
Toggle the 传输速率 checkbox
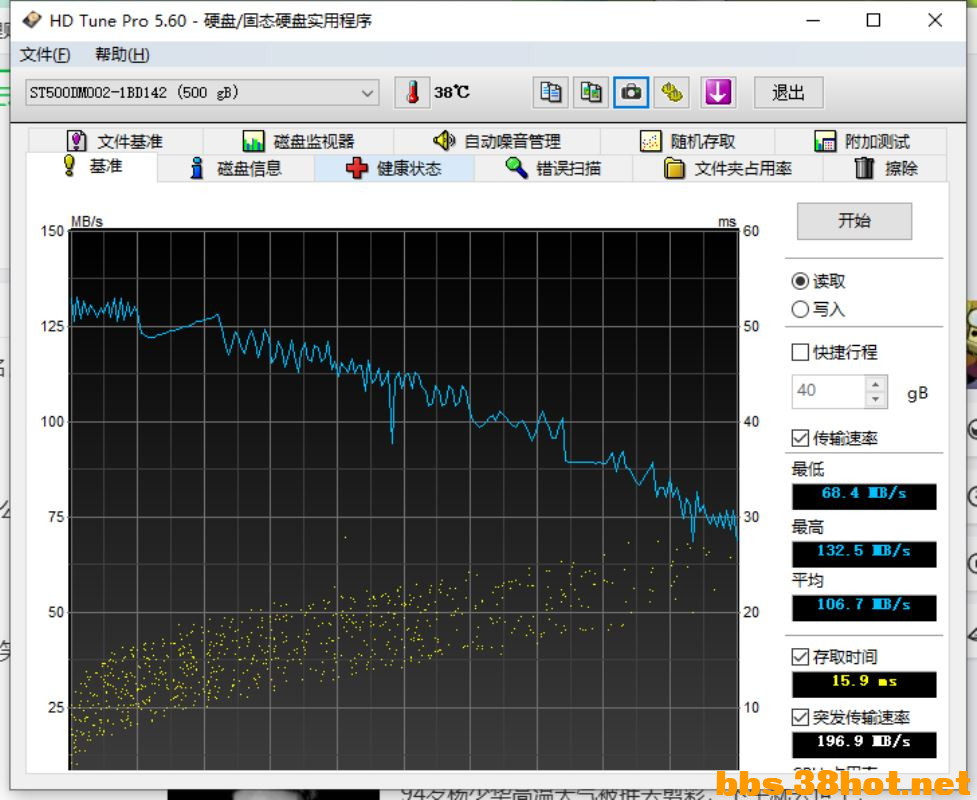point(800,439)
